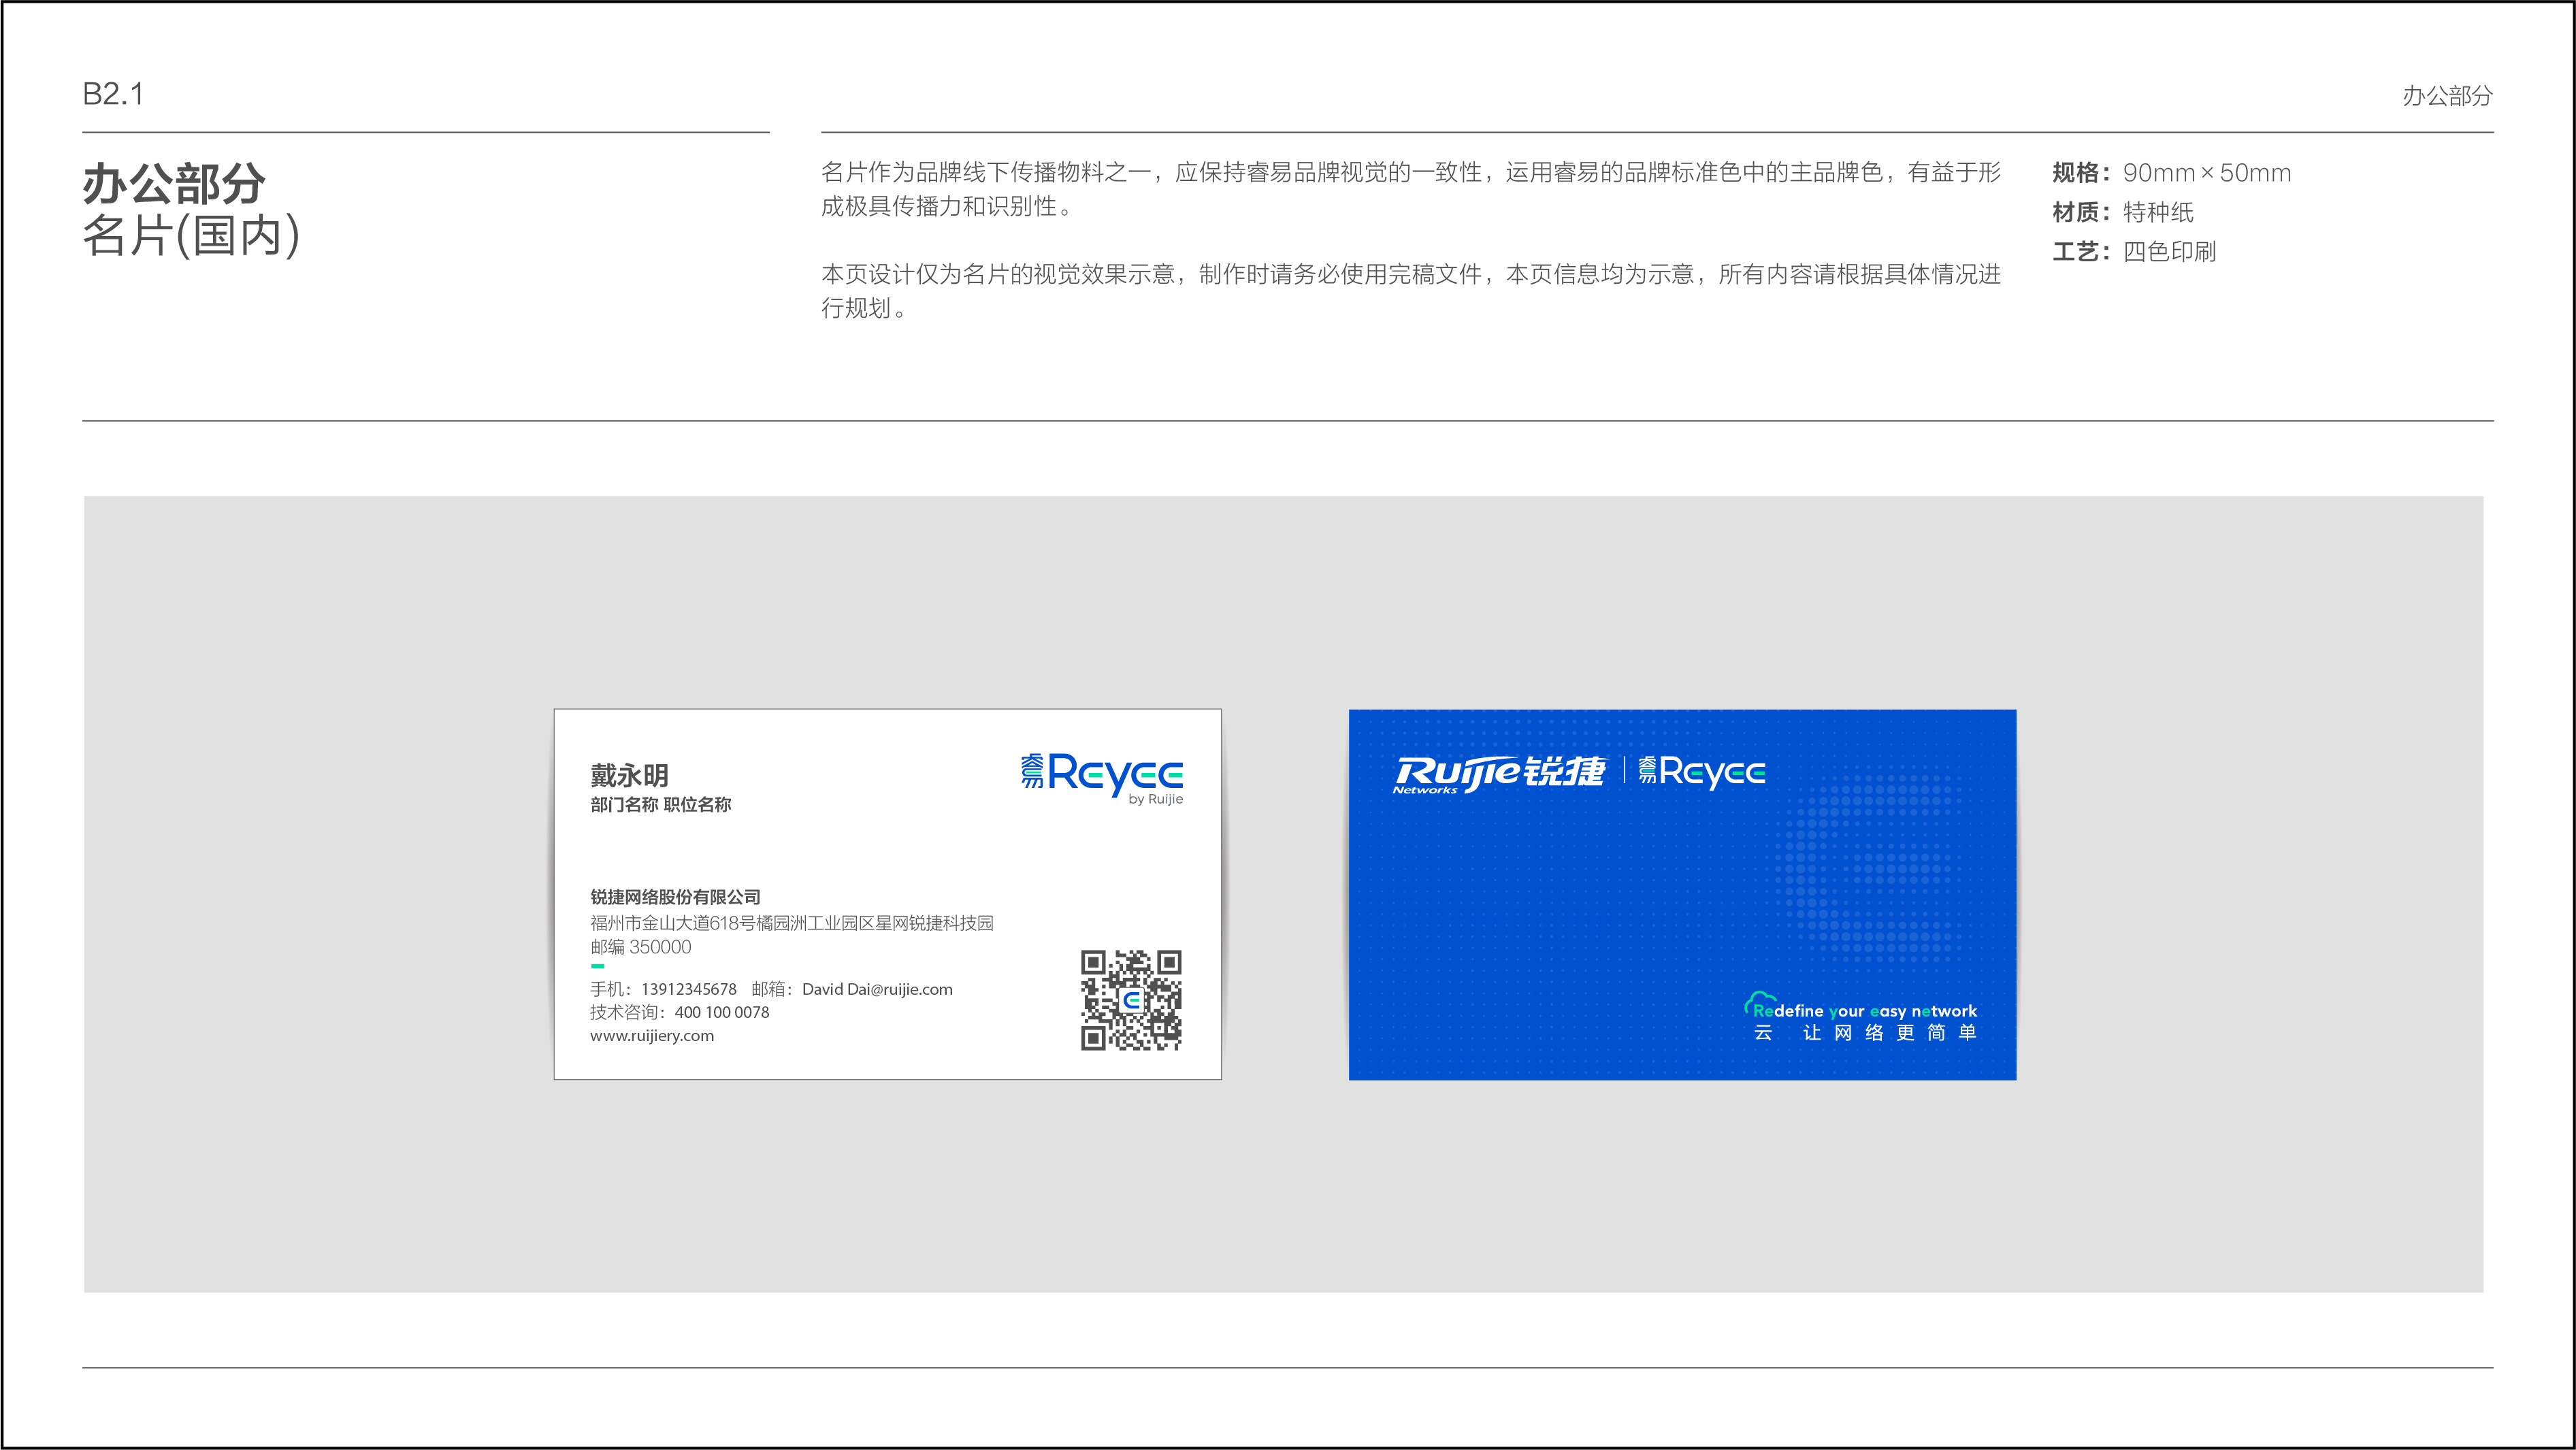Click the white Reyee logo on the blue card

tap(1702, 772)
